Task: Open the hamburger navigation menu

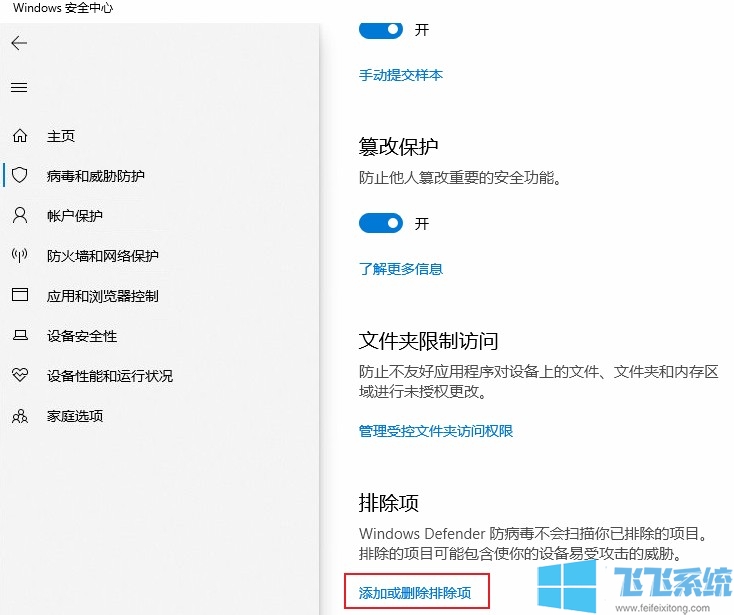Action: 19,88
